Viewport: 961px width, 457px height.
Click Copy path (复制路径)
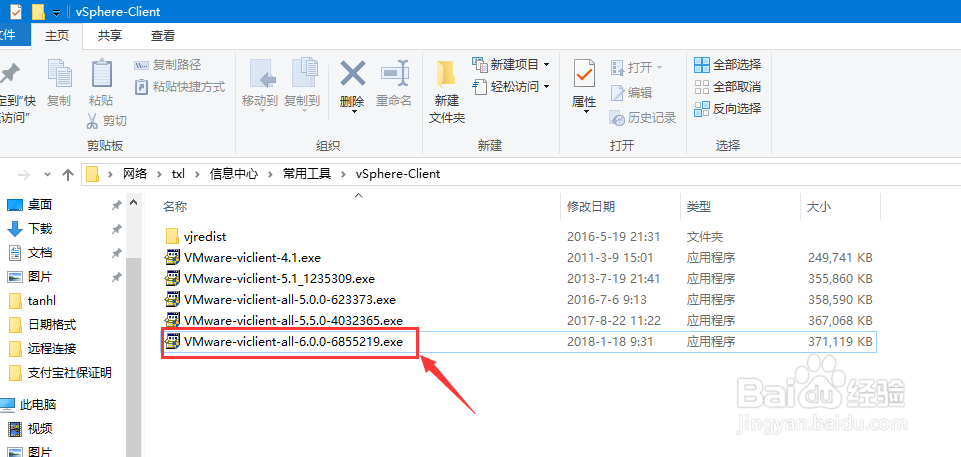point(167,65)
